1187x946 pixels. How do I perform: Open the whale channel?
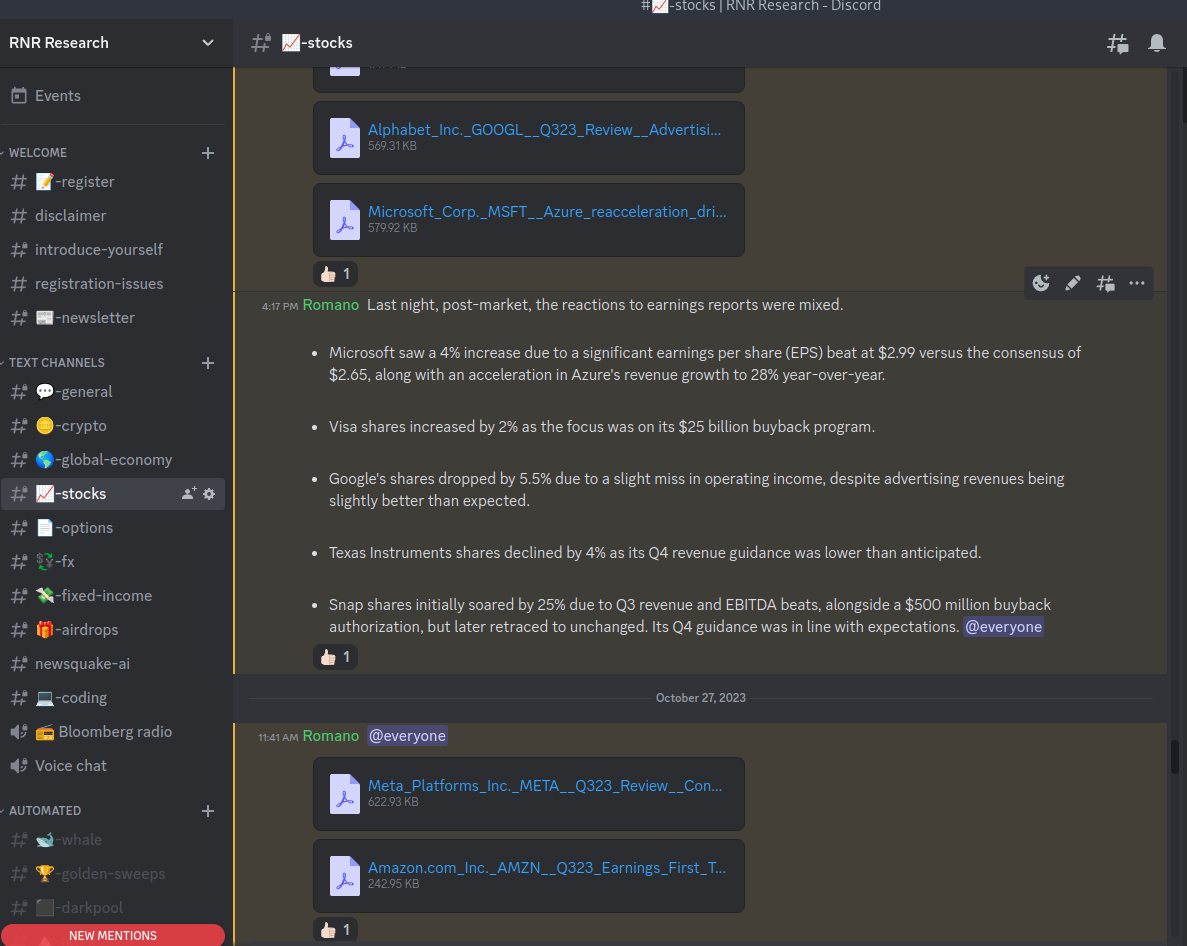[x=113, y=840]
